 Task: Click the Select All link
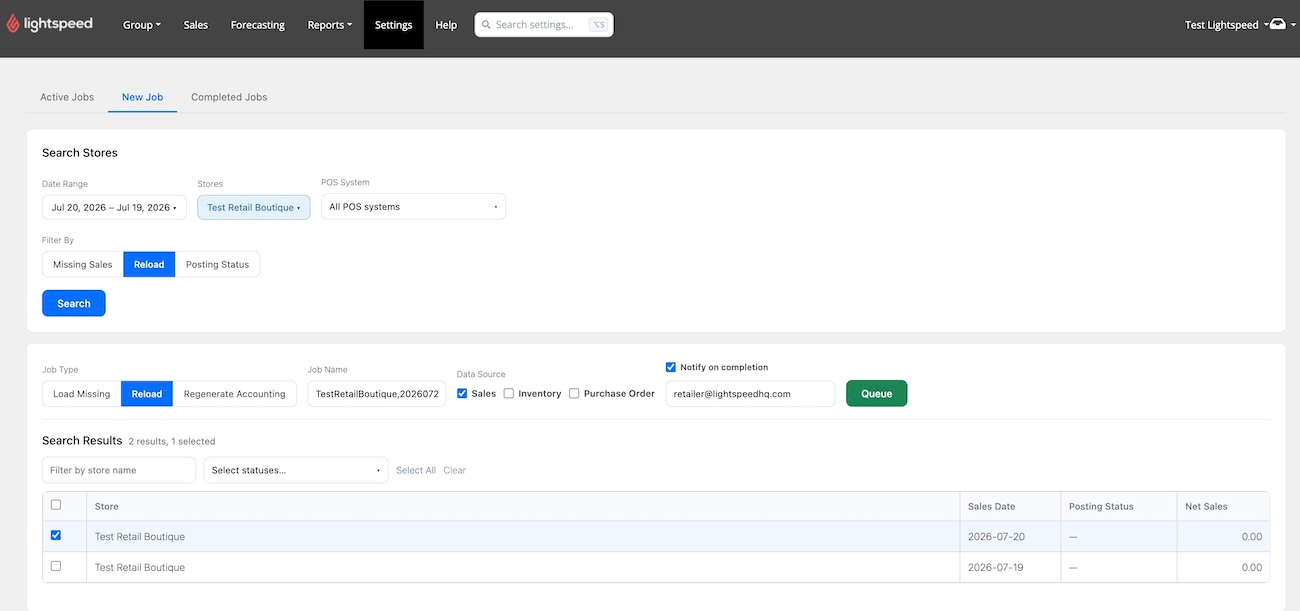[416, 470]
